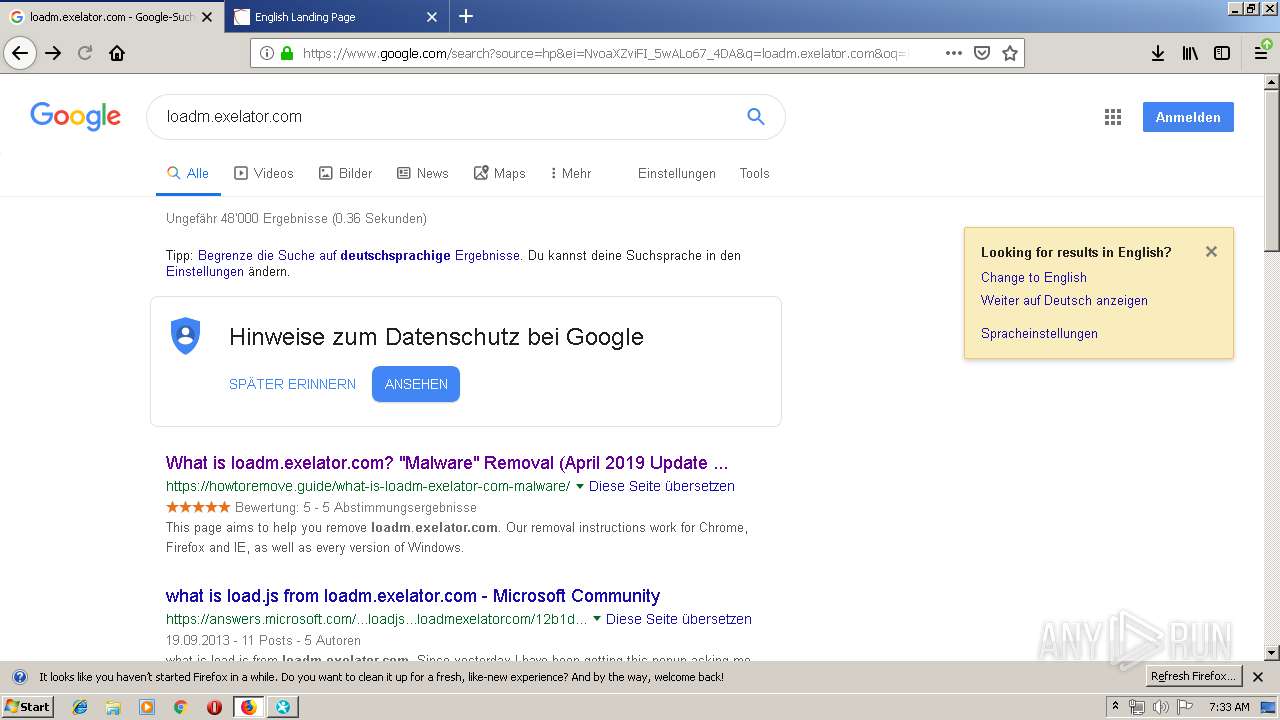Change to English link

click(1034, 278)
